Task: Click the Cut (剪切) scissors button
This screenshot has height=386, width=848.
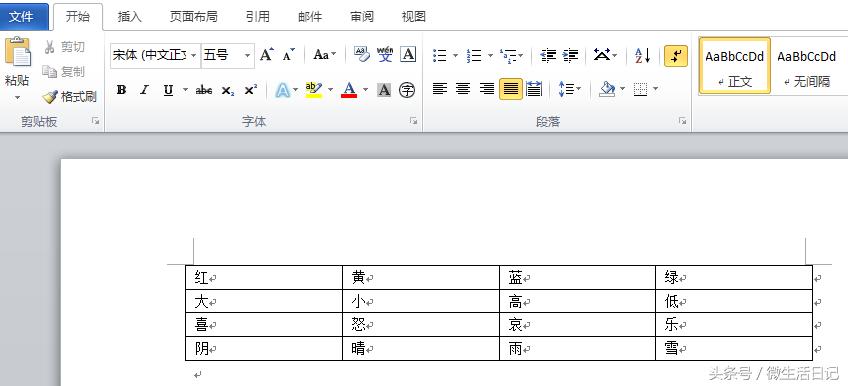Action: pyautogui.click(x=64, y=48)
